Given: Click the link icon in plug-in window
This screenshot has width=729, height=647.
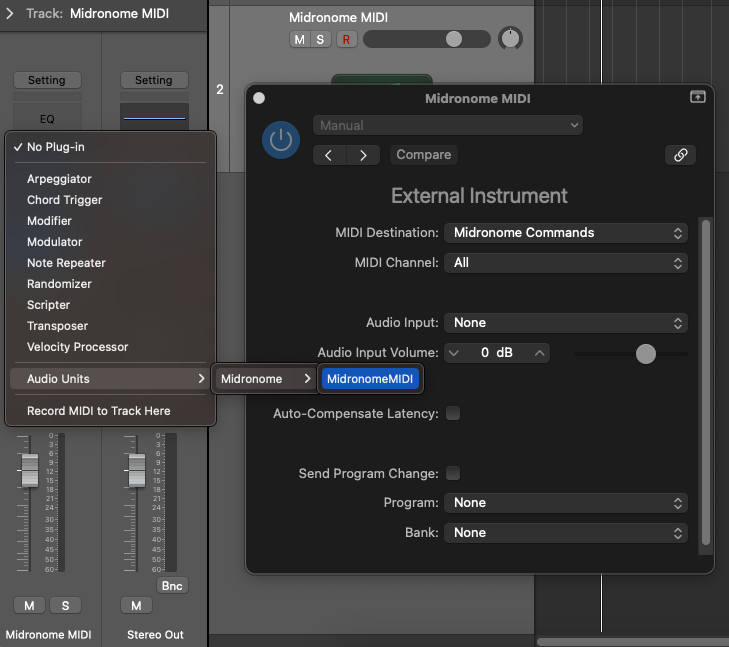Looking at the screenshot, I should (x=680, y=155).
